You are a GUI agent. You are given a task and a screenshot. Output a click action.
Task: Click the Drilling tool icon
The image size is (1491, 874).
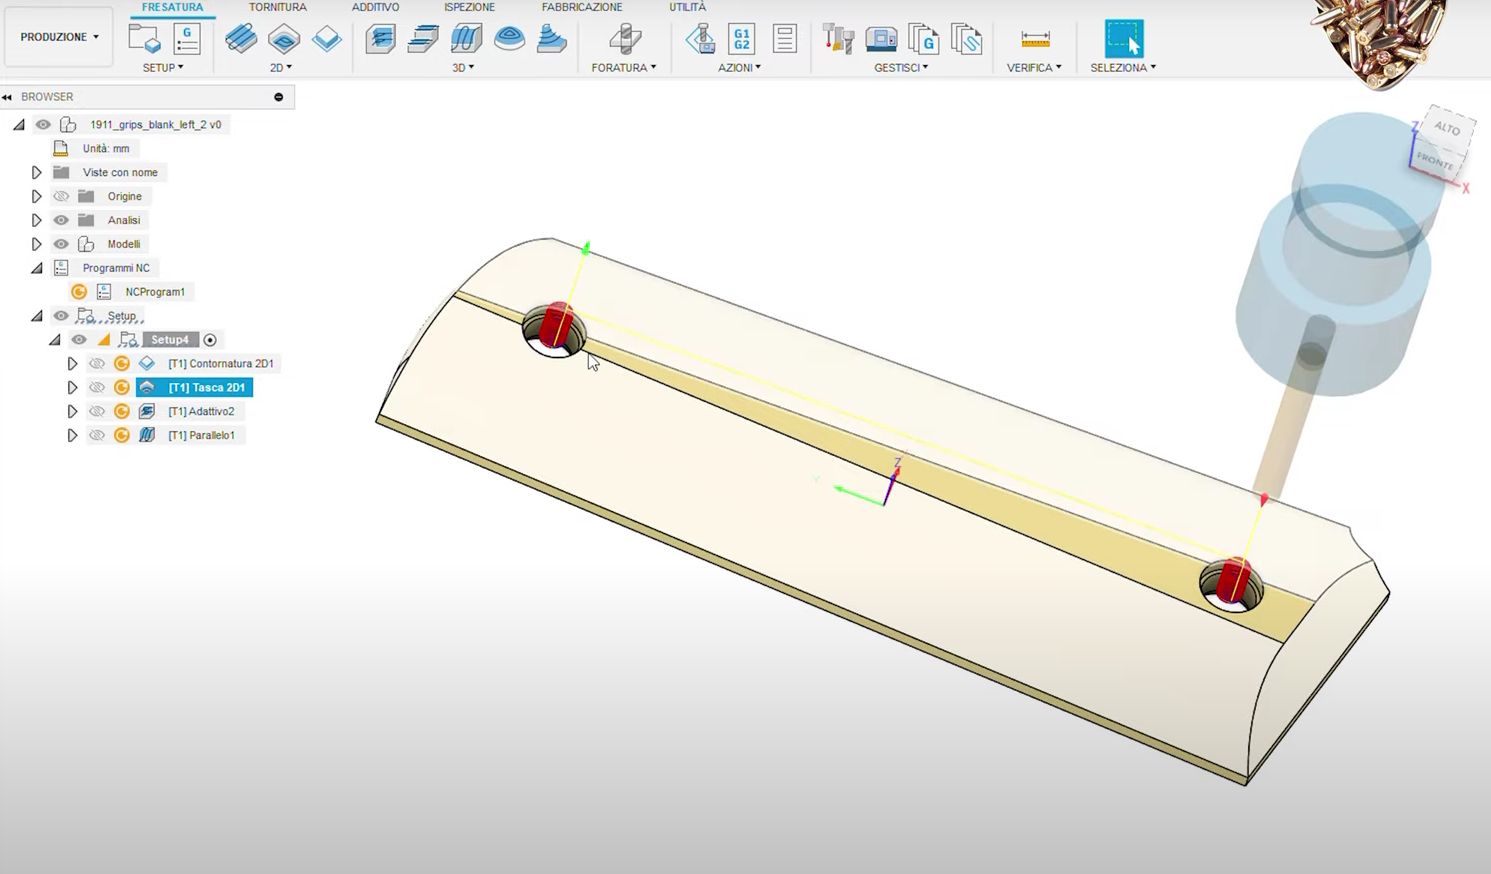click(x=625, y=39)
